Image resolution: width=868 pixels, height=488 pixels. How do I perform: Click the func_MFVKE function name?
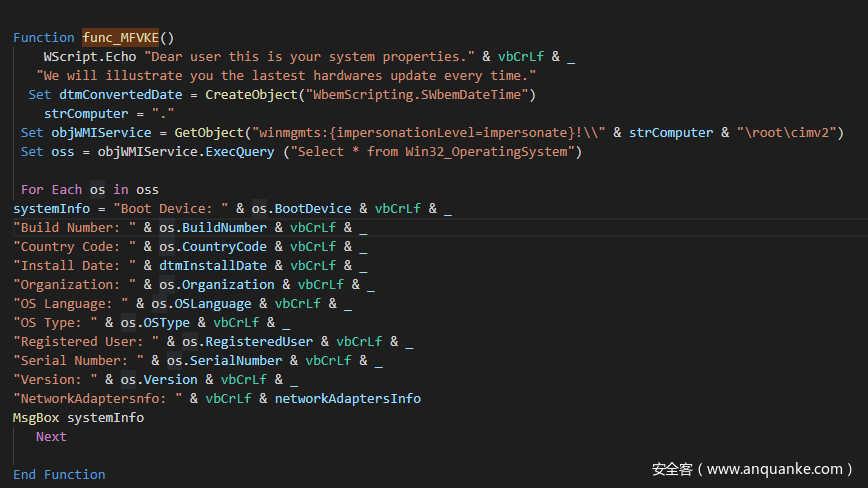click(121, 38)
